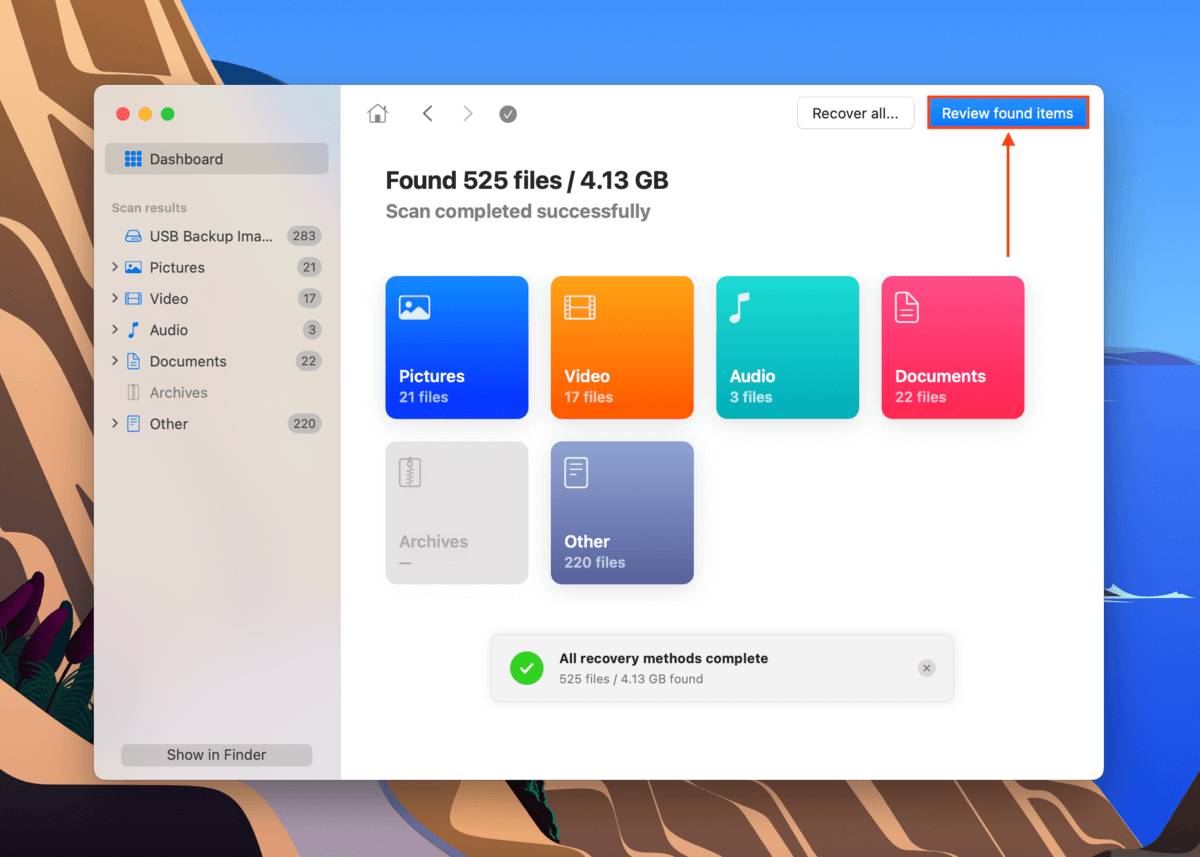Click the Documents page icon in sidebar
This screenshot has height=857, width=1200.
click(133, 361)
